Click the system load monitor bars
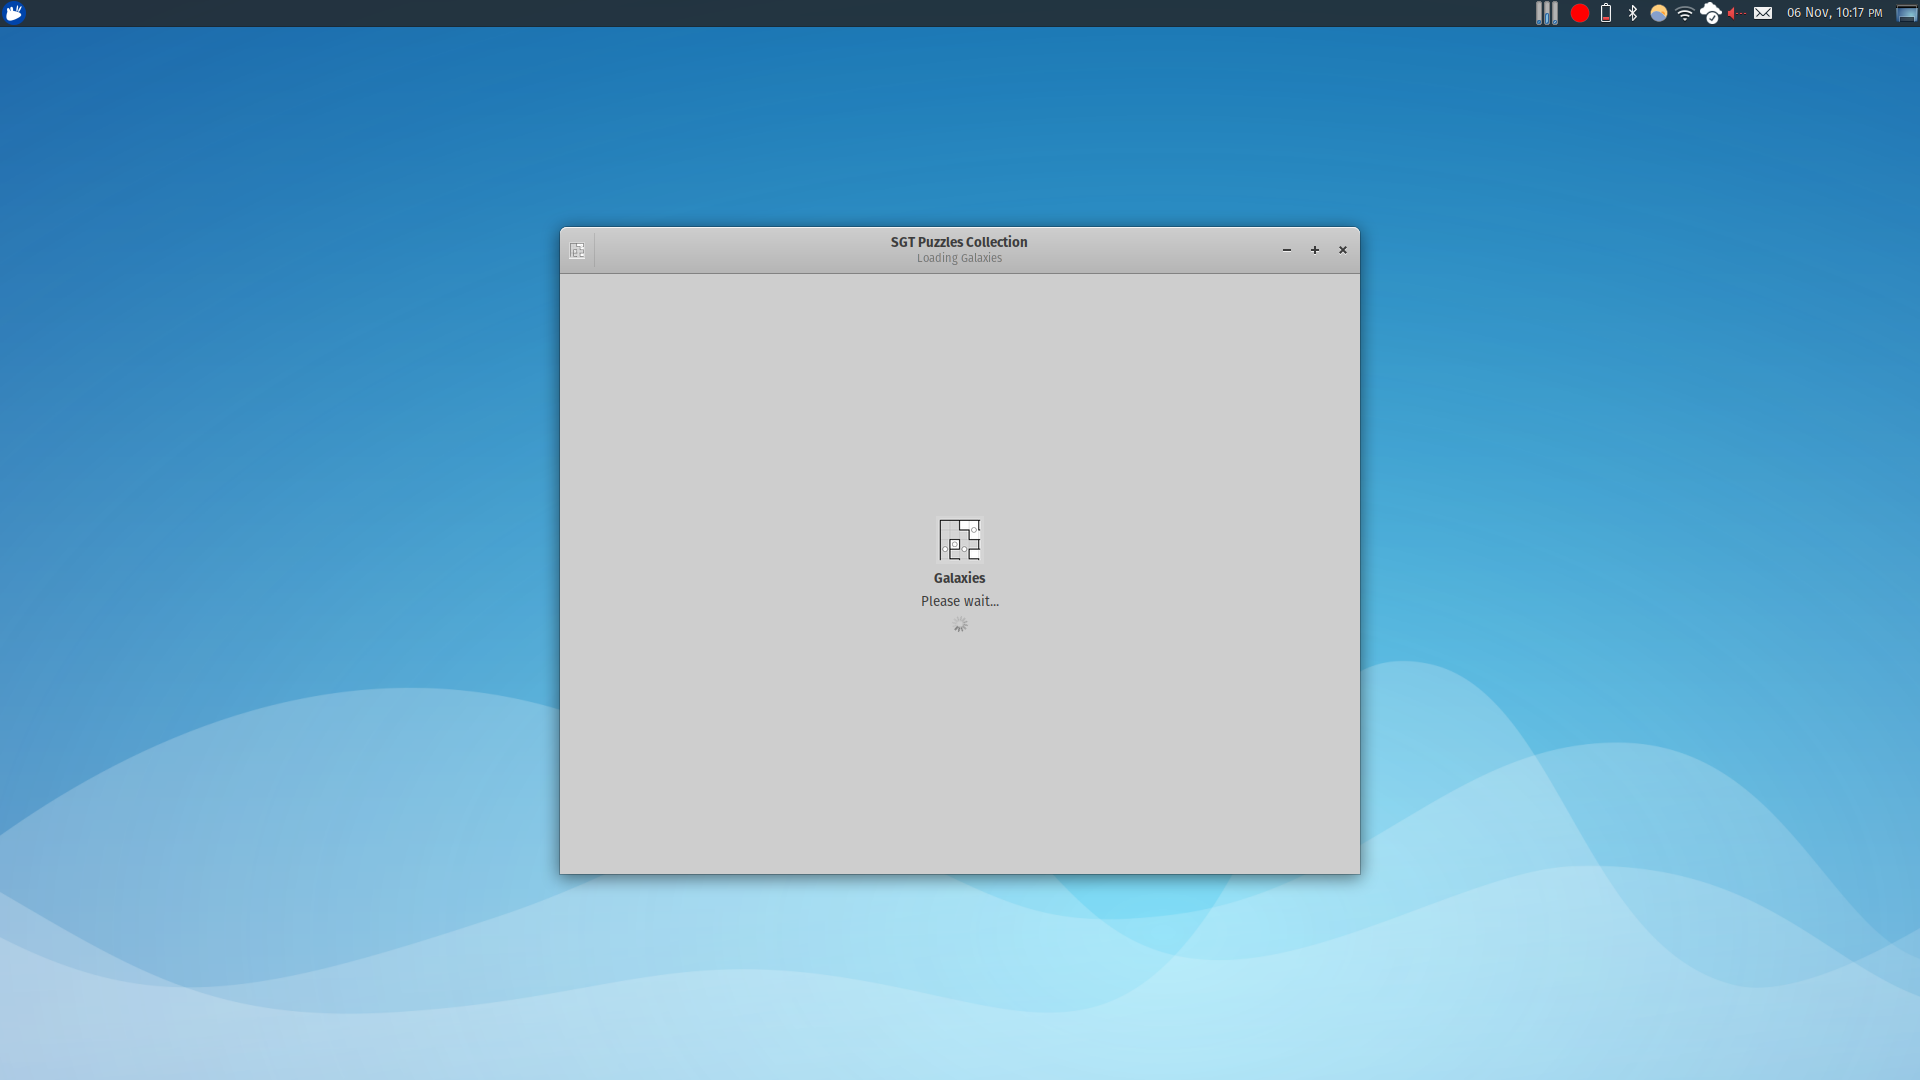The height and width of the screenshot is (1080, 1920). pyautogui.click(x=1547, y=13)
